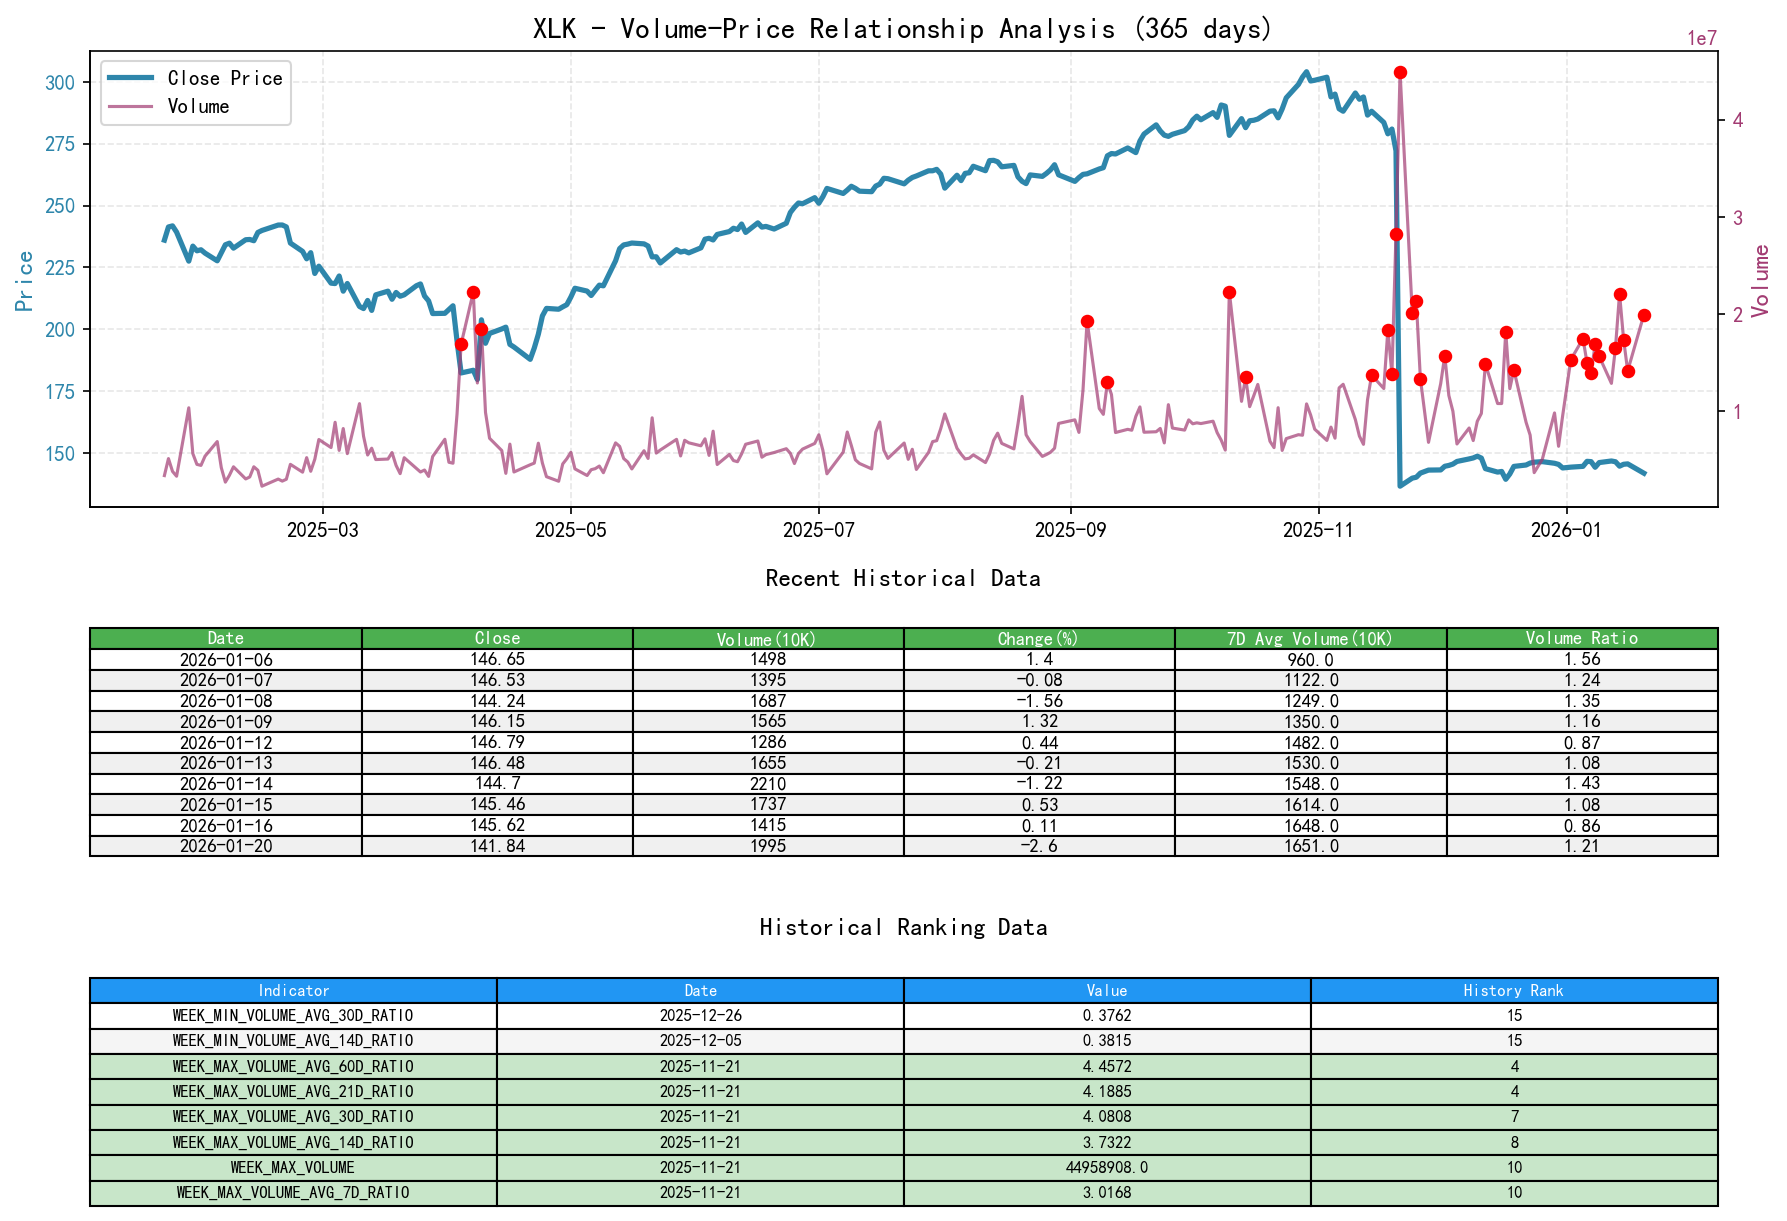Click the WEEK_MIN_VOLUME_AVG_30D_RATIO indicator label
Image resolution: width=1787 pixels, height=1221 pixels.
[x=293, y=1015]
